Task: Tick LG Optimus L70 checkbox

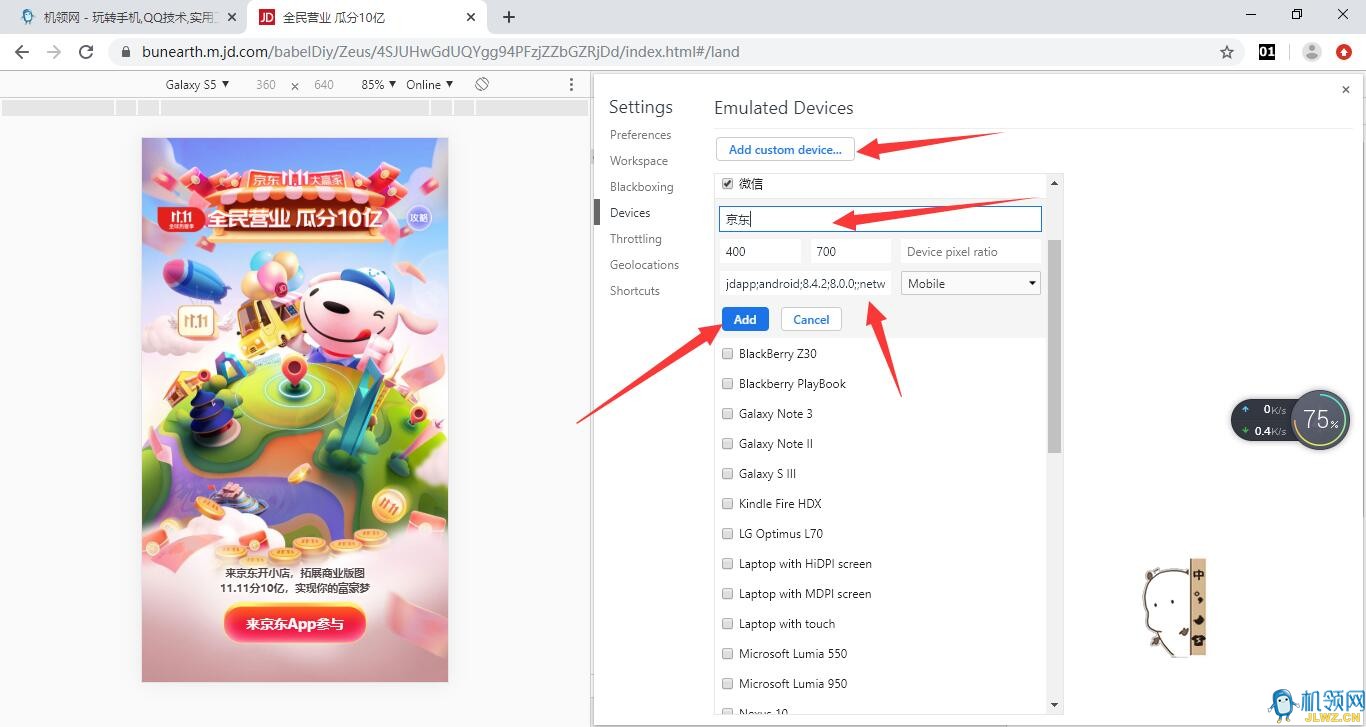Action: pyautogui.click(x=727, y=534)
